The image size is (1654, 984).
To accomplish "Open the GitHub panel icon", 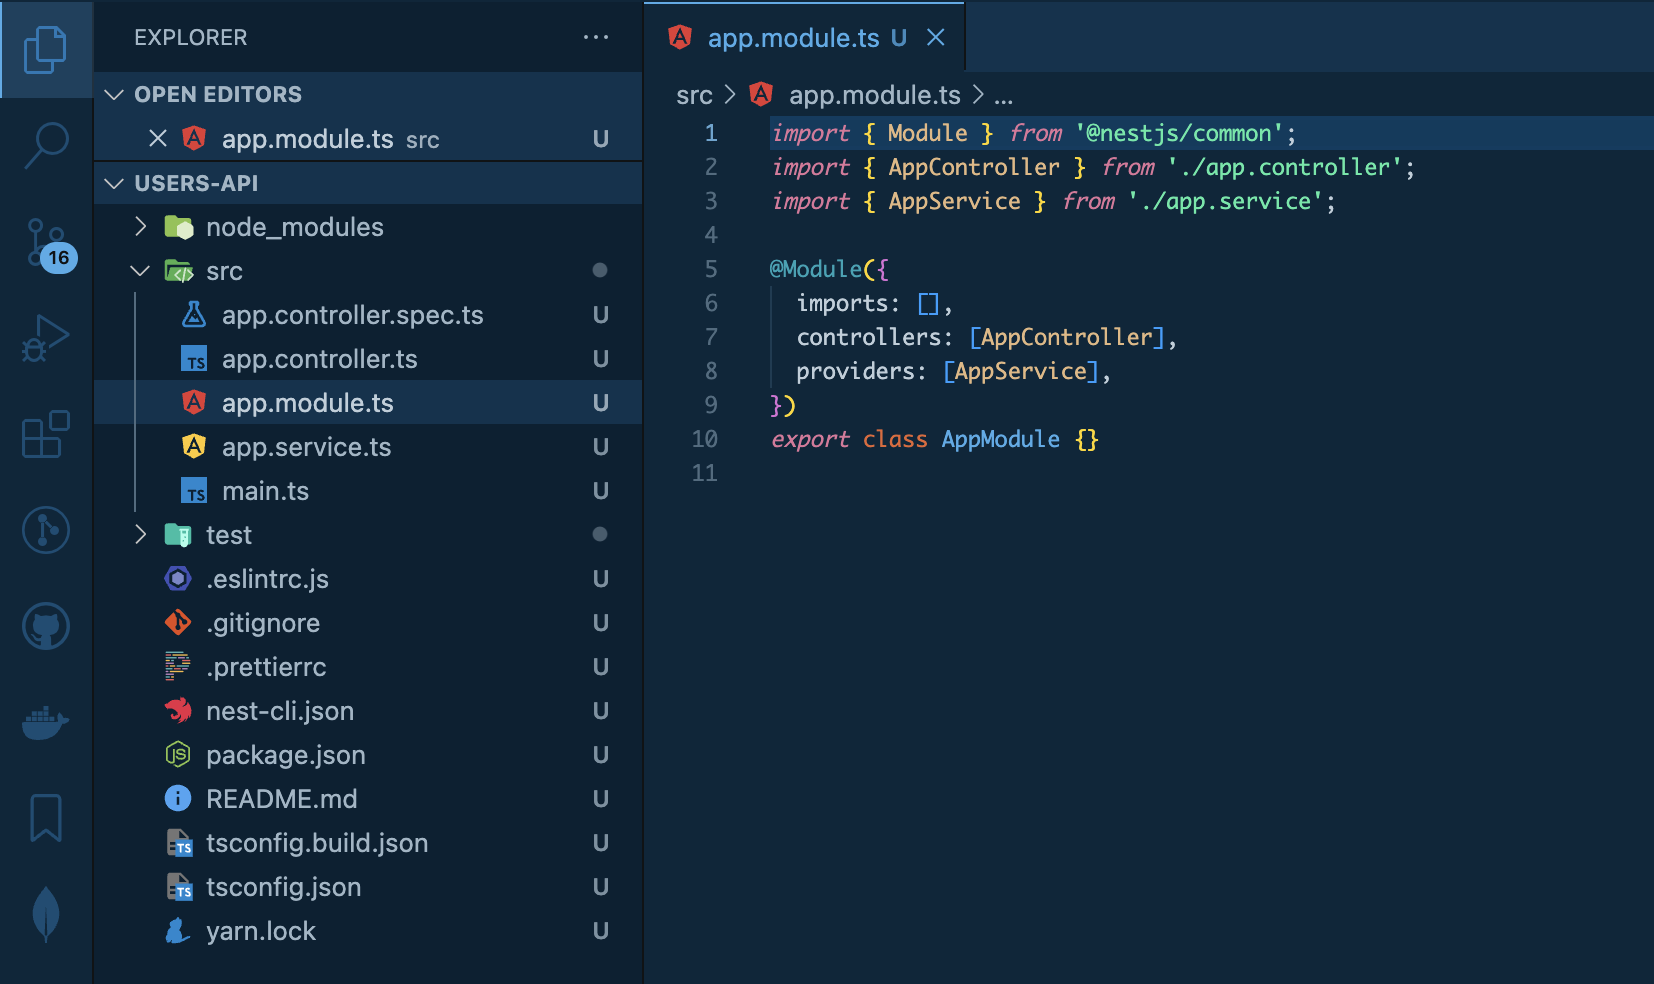I will 46,627.
